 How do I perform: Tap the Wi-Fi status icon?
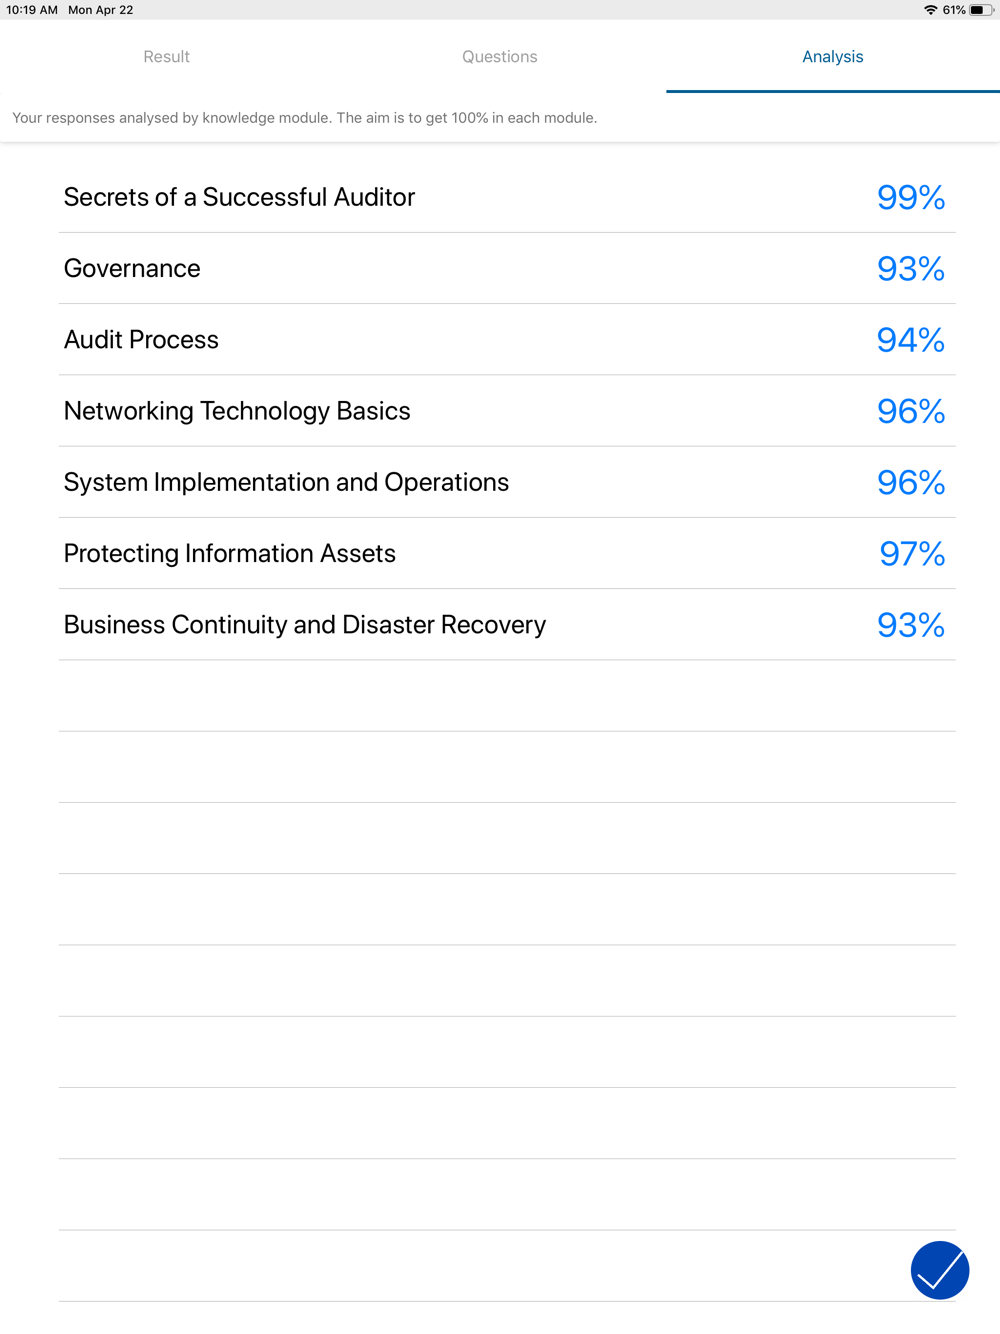coord(931,10)
